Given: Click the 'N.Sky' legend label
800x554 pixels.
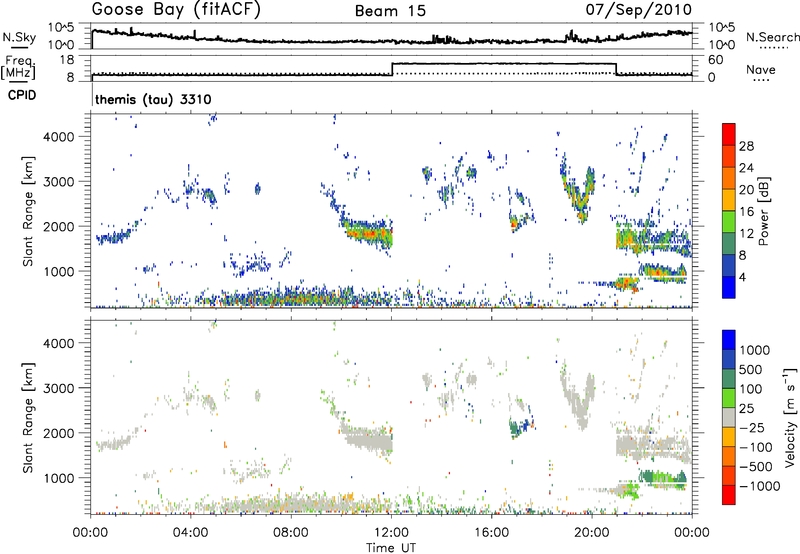Looking at the screenshot, I should click(19, 37).
